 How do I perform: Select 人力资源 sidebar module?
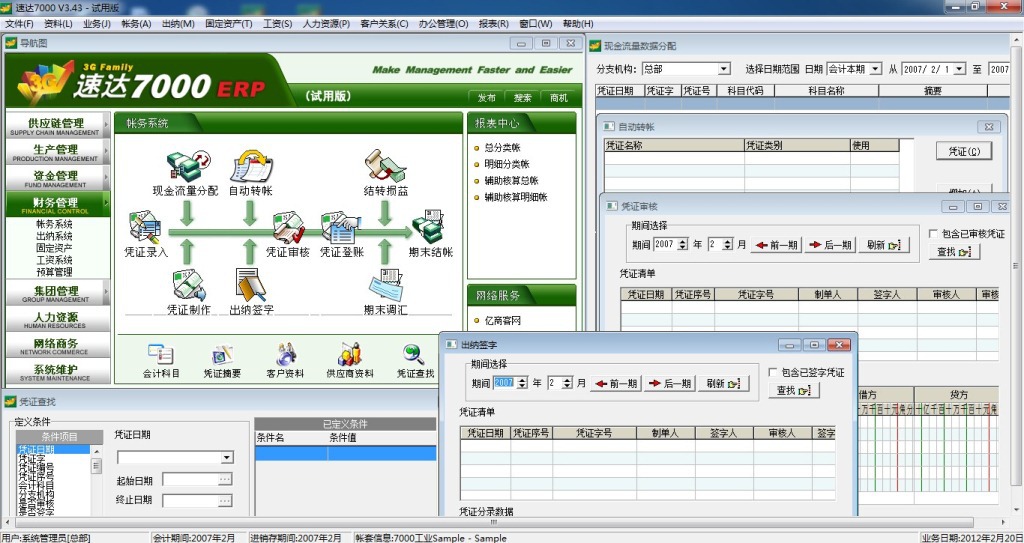pyautogui.click(x=56, y=320)
